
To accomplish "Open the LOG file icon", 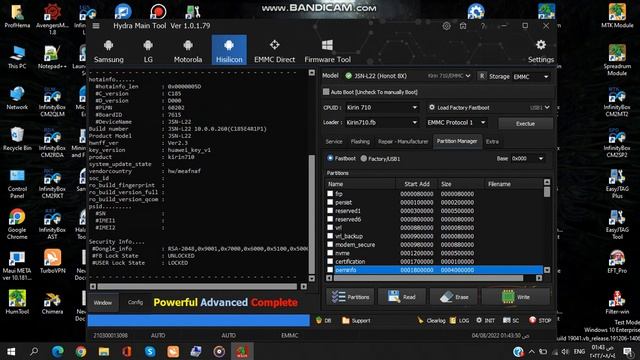I will point(452,320).
